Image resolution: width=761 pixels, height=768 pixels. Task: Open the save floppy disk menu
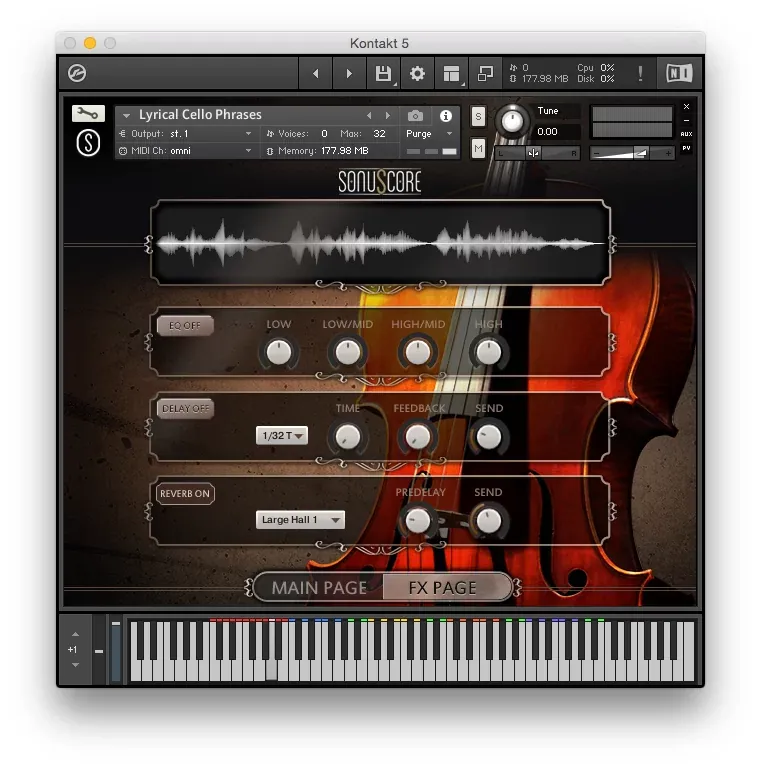(x=383, y=73)
